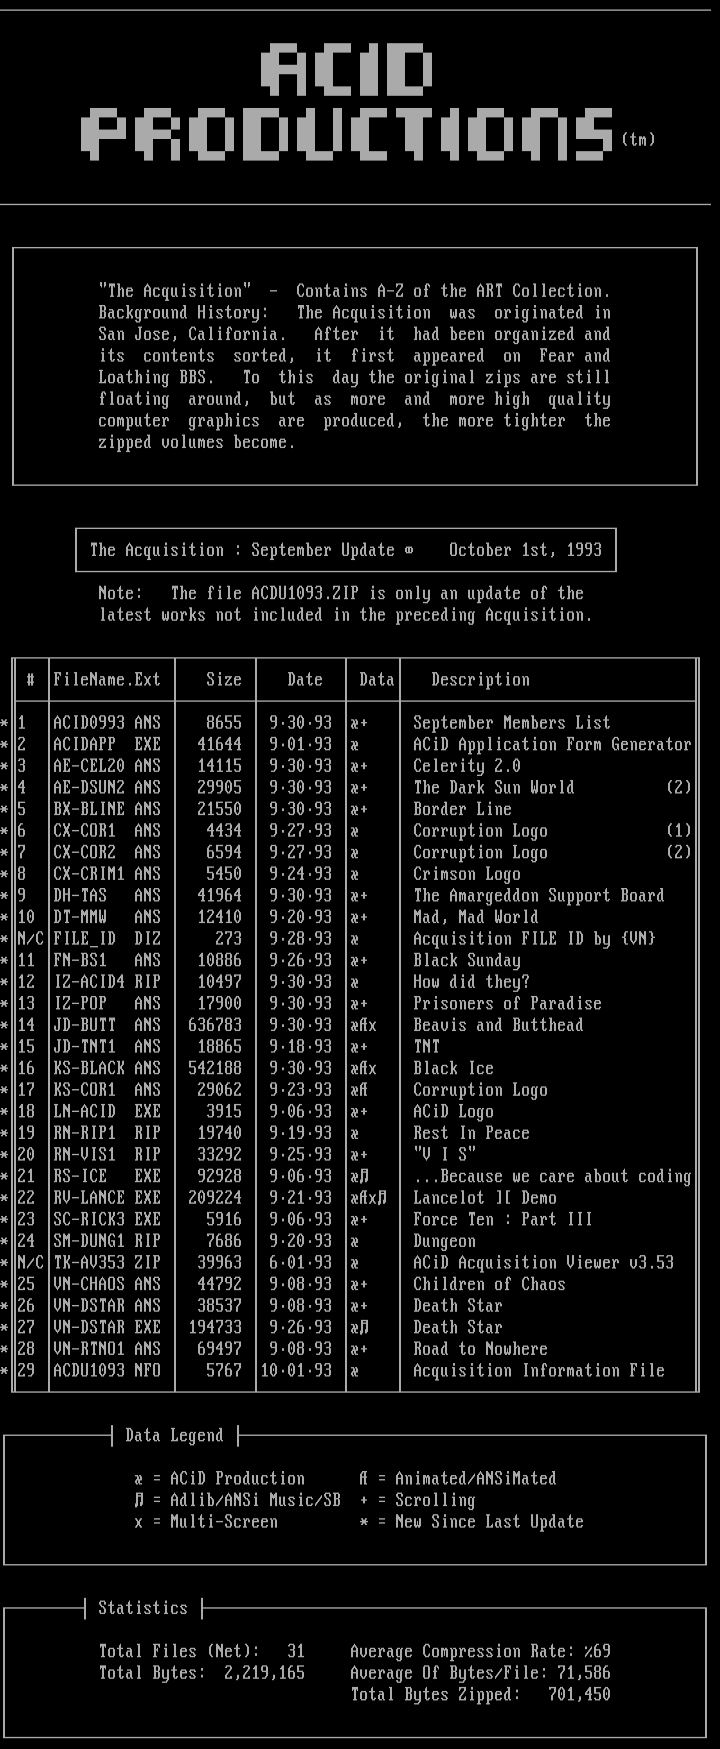Click the September Update title box
Image resolution: width=720 pixels, height=1749 pixels.
(346, 550)
